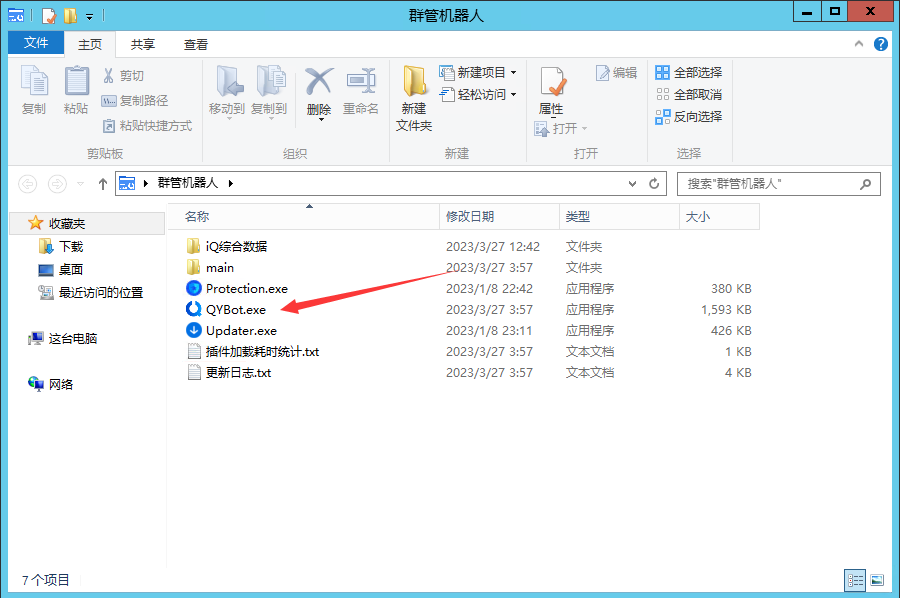Click Select all (全部选择)
The width and height of the screenshot is (900, 598).
coord(689,72)
